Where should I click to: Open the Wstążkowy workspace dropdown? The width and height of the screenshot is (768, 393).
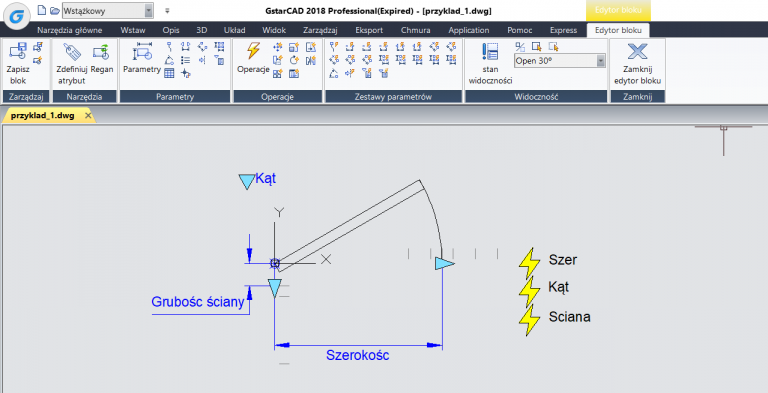click(x=108, y=10)
